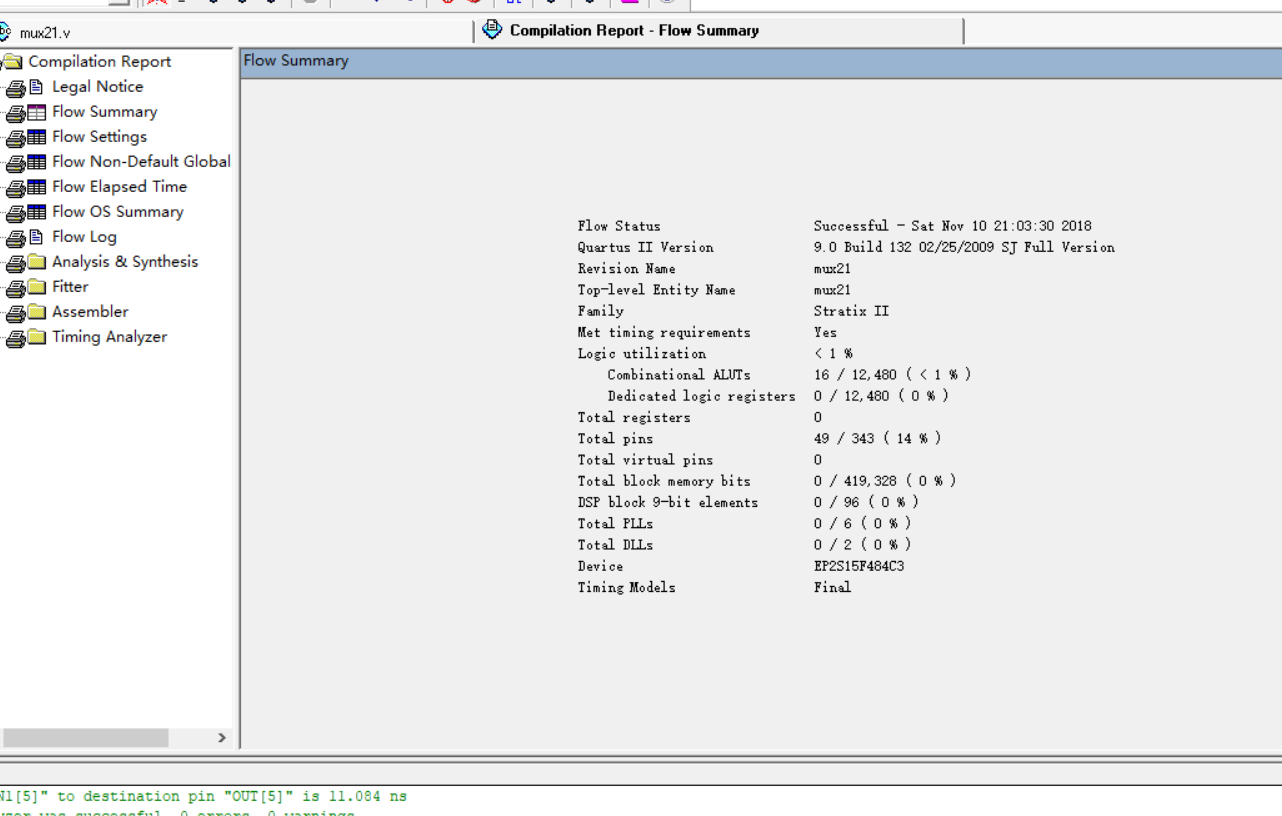Click the document icon of Flow Log
The height and width of the screenshot is (816, 1282).
click(36, 237)
